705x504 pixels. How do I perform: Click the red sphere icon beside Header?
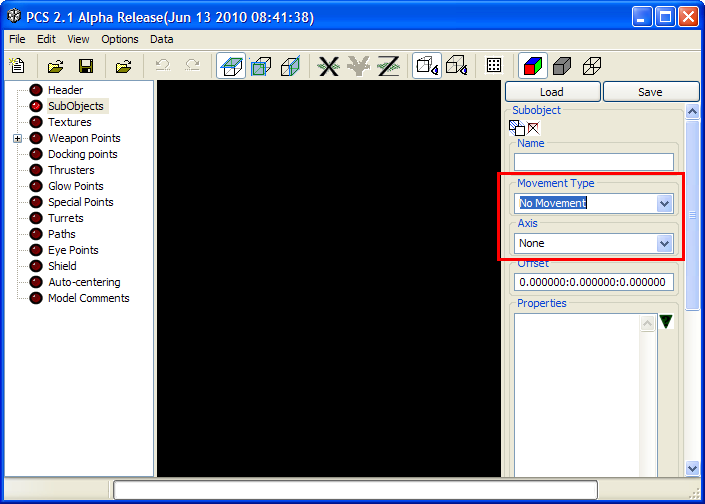click(36, 90)
